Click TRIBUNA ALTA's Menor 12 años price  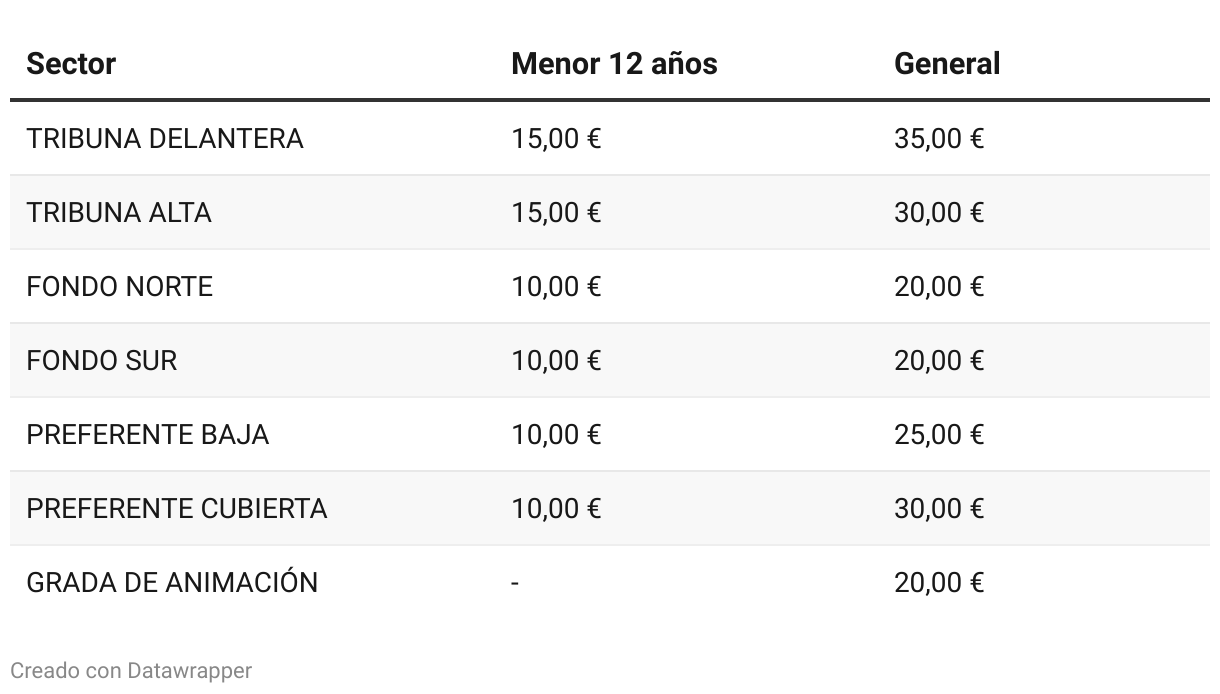556,212
